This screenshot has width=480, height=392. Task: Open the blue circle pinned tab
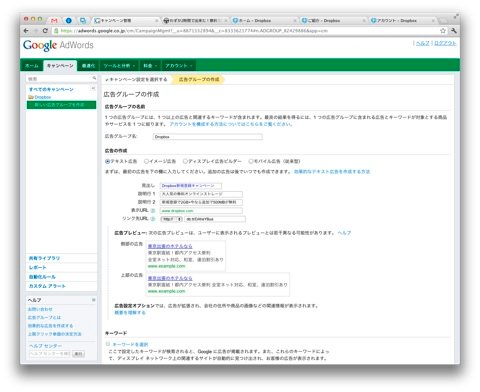pyautogui.click(x=69, y=21)
